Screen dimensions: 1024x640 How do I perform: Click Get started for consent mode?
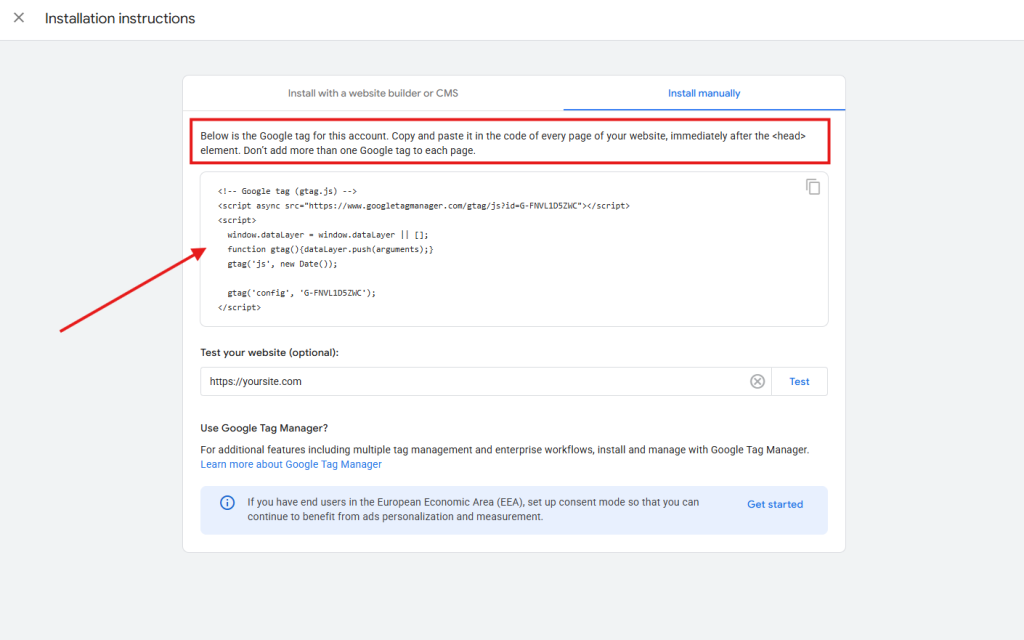tap(775, 504)
